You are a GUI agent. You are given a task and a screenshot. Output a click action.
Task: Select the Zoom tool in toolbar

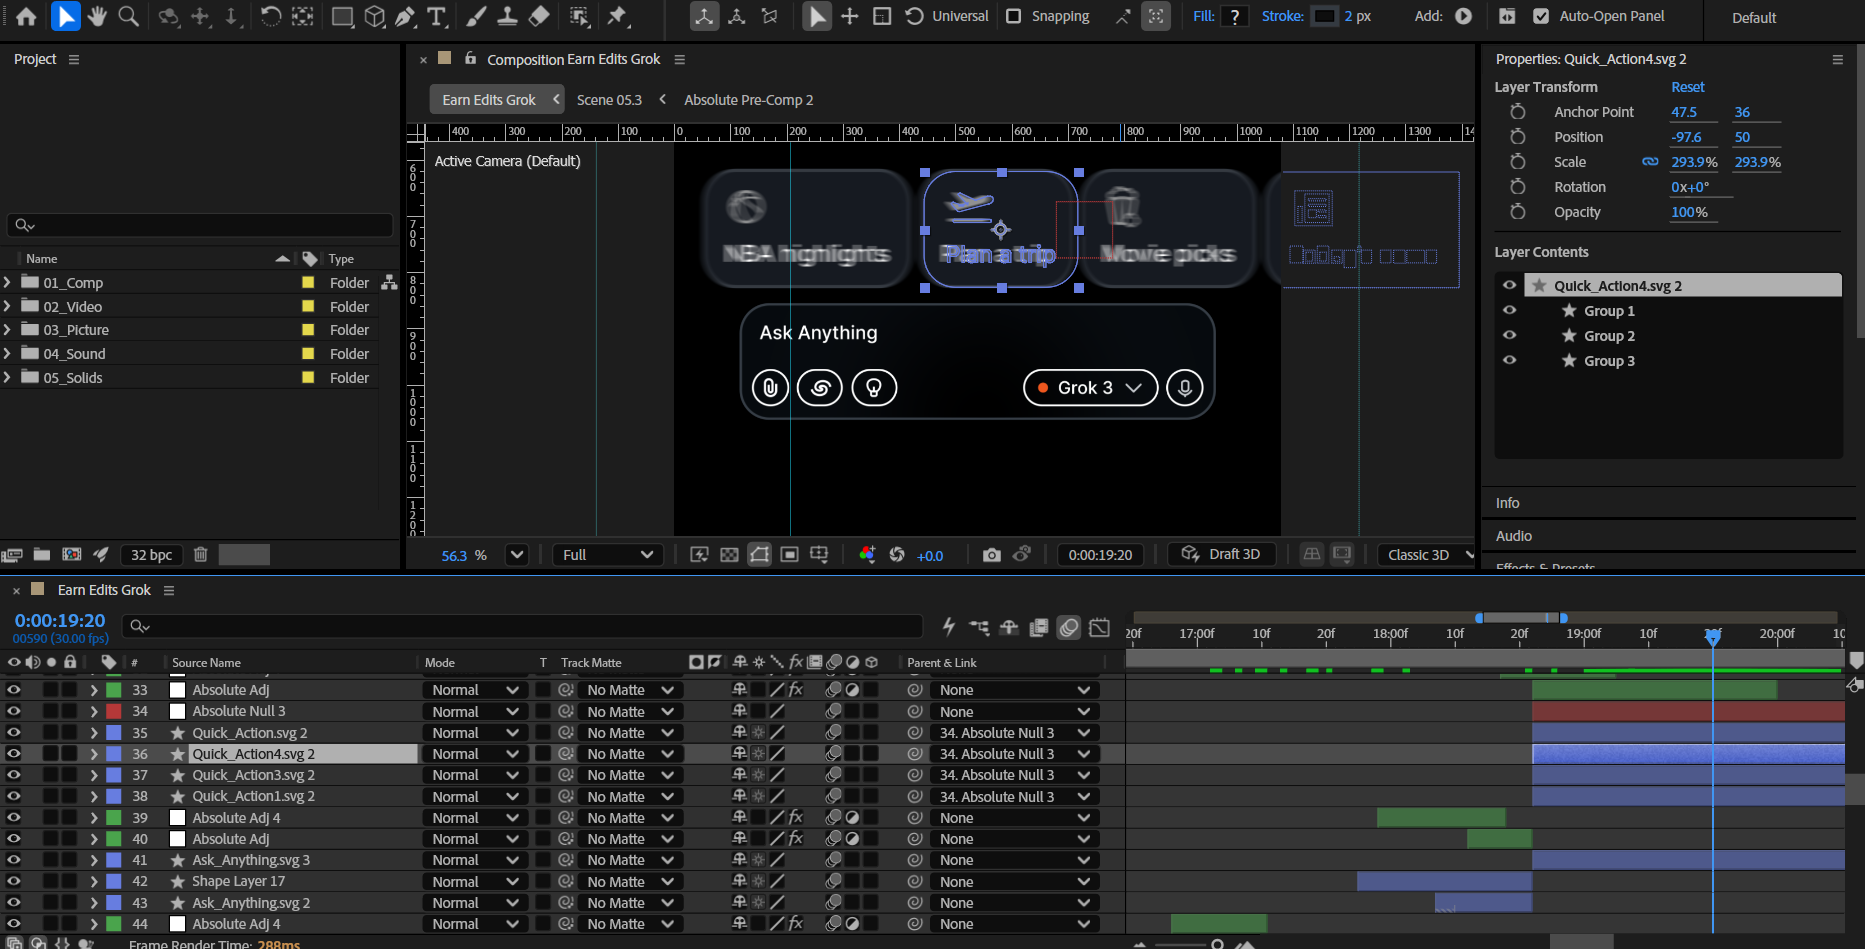click(128, 16)
